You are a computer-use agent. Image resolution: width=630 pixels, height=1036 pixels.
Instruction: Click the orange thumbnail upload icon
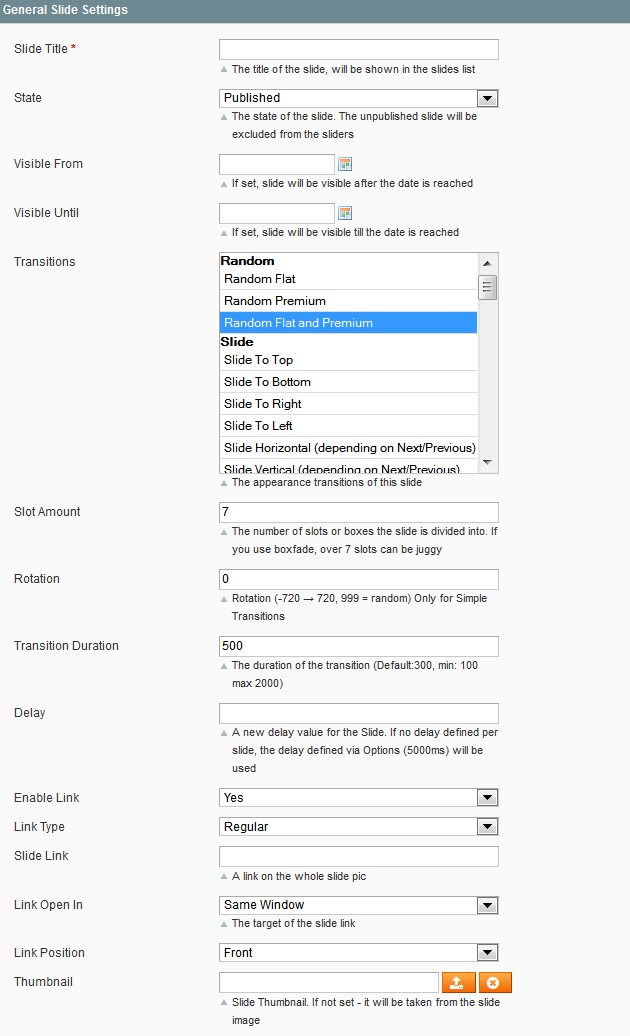(x=458, y=982)
